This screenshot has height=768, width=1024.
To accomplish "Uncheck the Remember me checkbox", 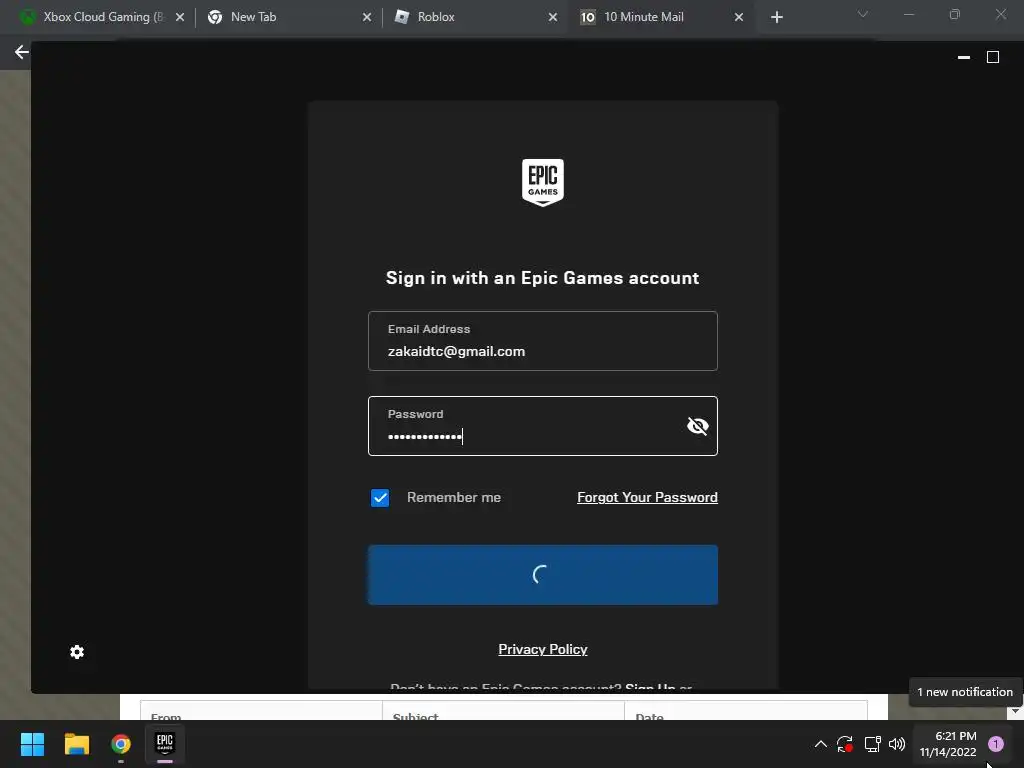I will tap(380, 498).
